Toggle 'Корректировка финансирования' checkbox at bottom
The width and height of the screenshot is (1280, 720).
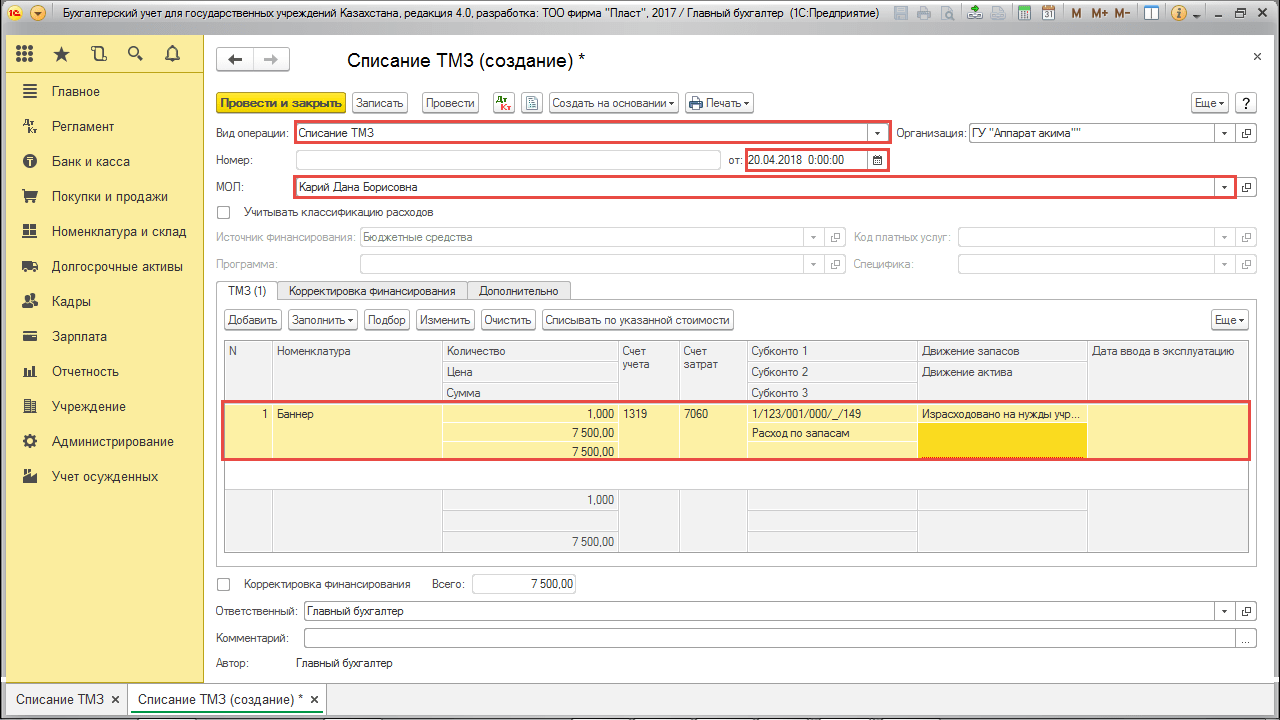click(x=224, y=584)
